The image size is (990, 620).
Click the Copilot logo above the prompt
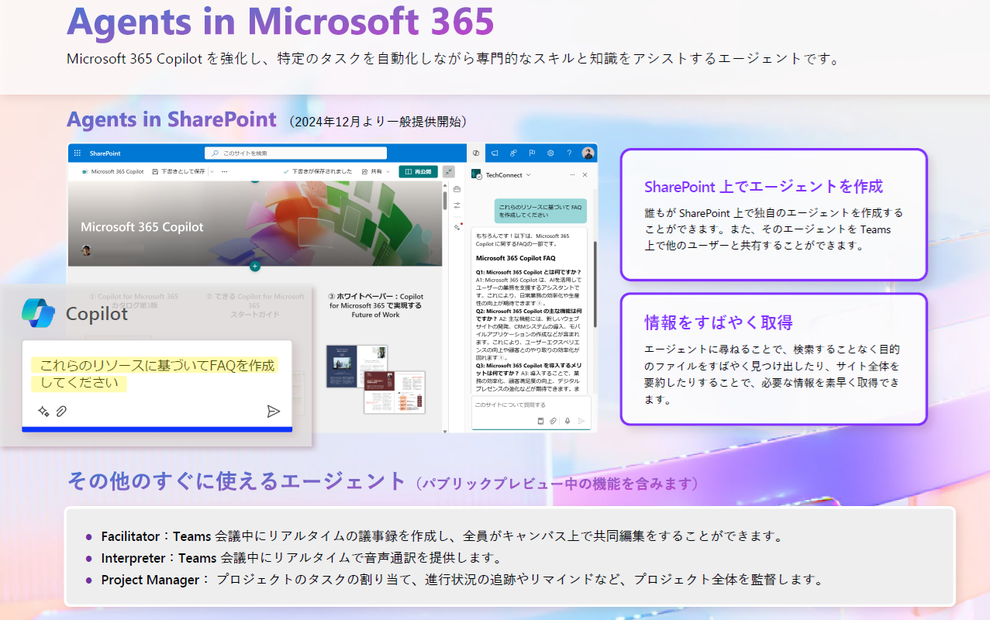[38, 313]
